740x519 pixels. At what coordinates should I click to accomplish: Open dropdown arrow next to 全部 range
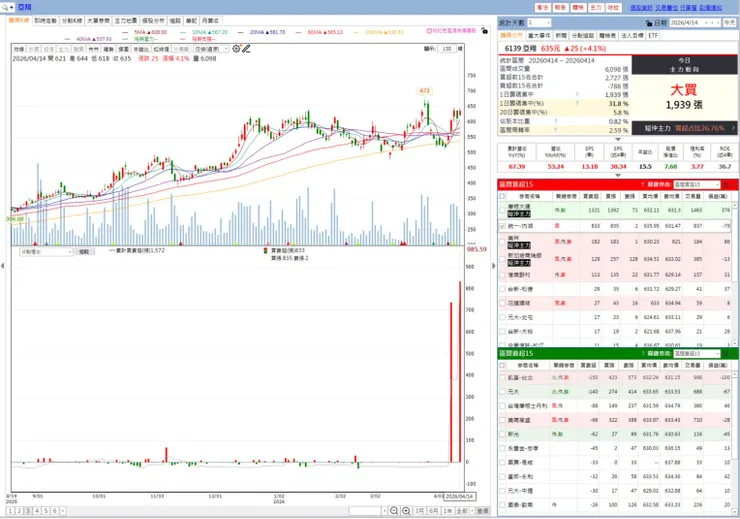pyautogui.click(x=472, y=511)
